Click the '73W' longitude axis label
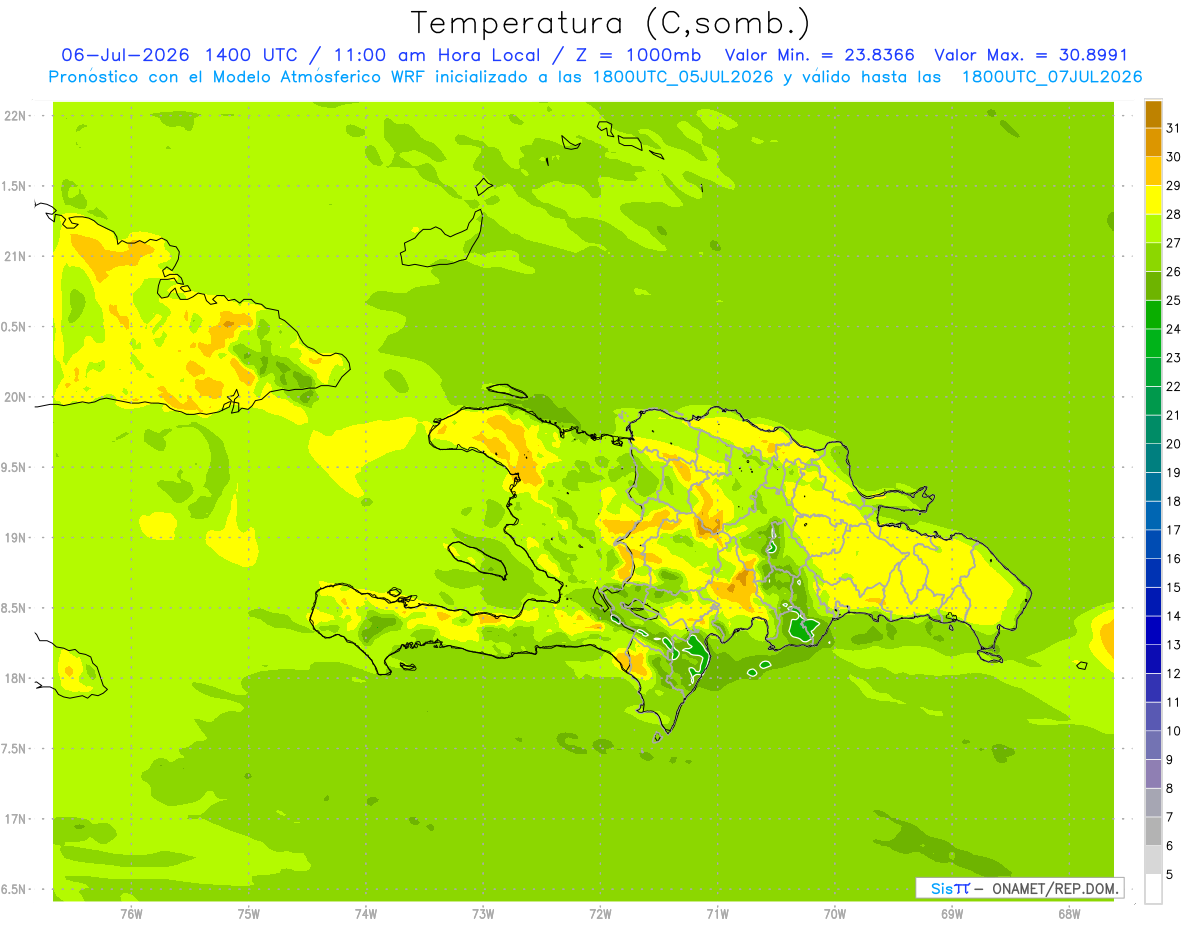This screenshot has height=927, width=1200. 483,913
